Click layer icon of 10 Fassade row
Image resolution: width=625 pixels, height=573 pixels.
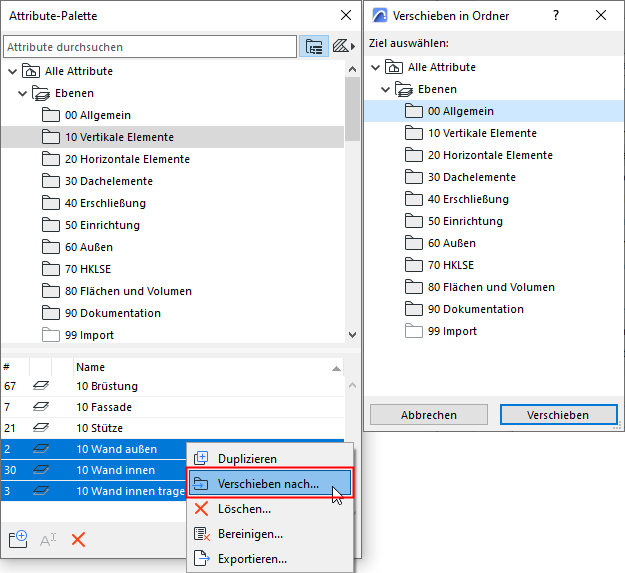[41, 406]
